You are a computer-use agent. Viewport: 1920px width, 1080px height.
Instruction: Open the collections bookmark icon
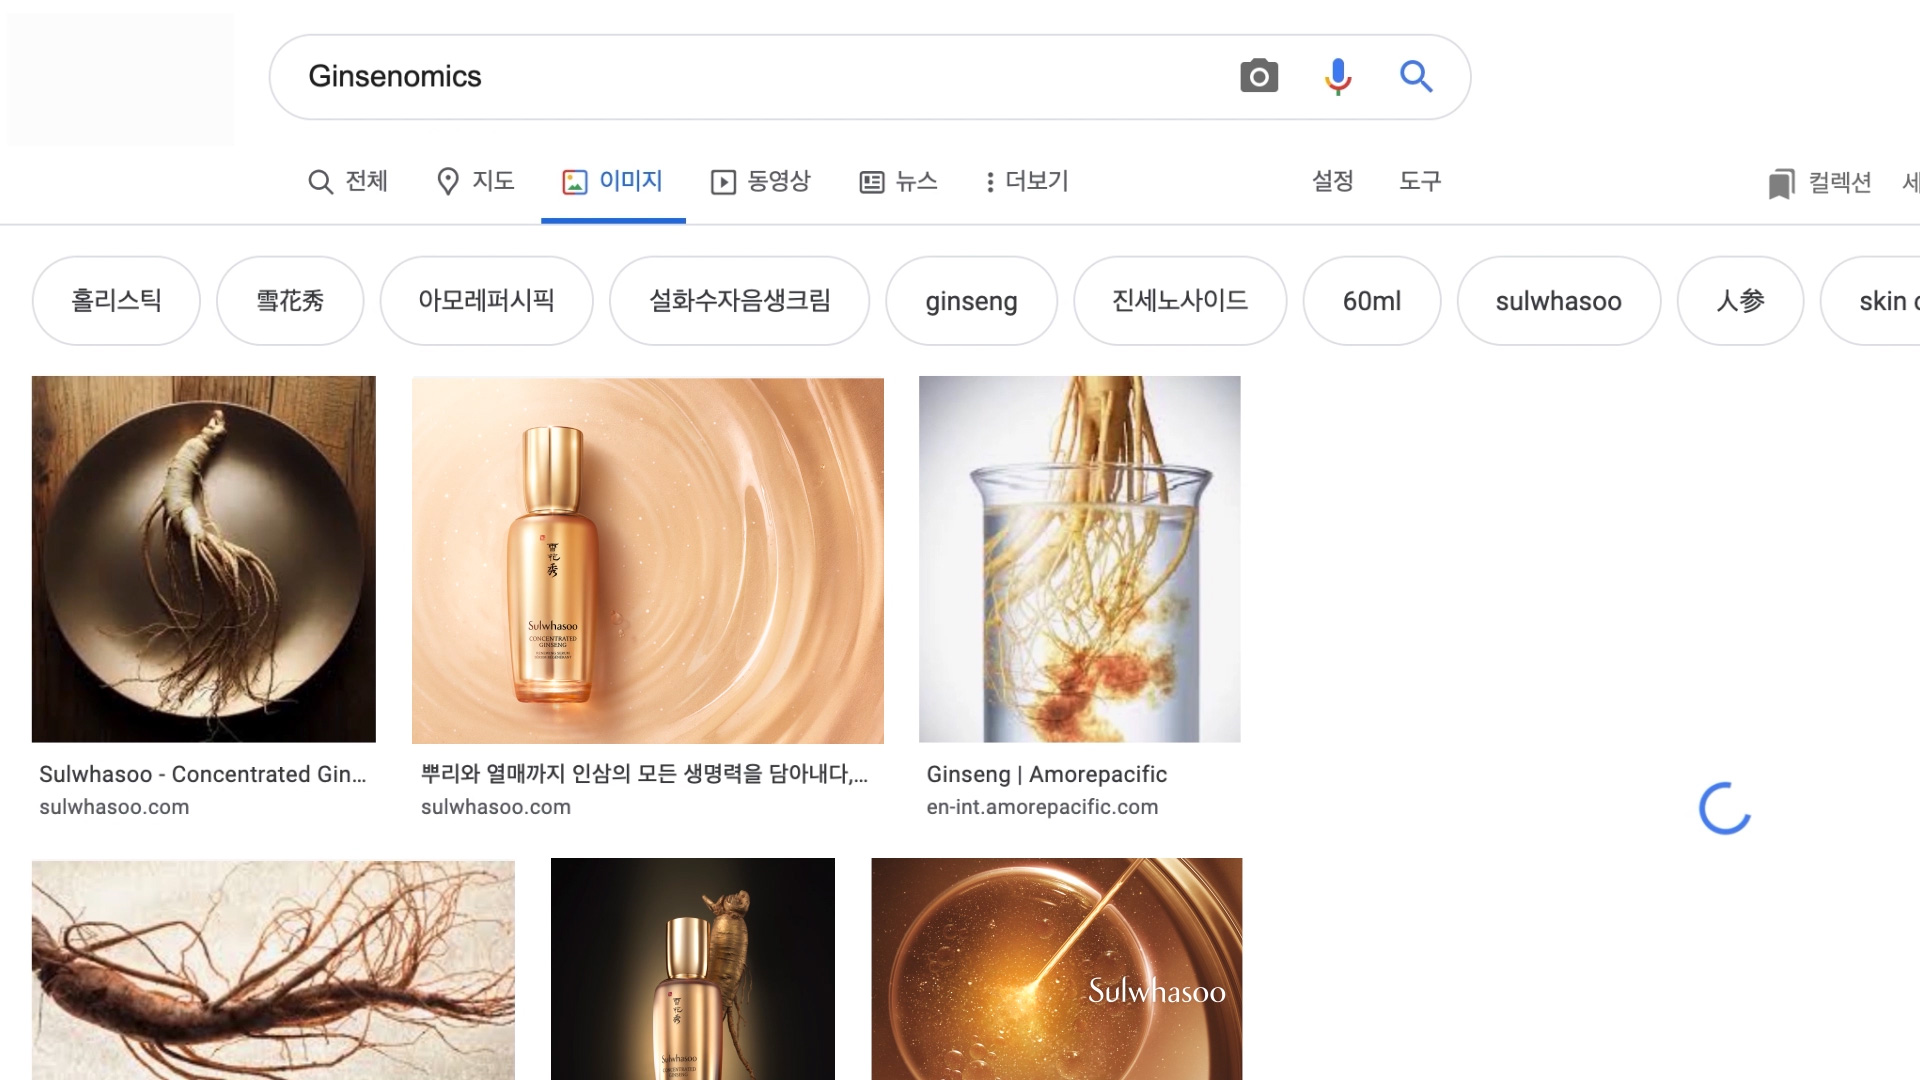tap(1781, 183)
